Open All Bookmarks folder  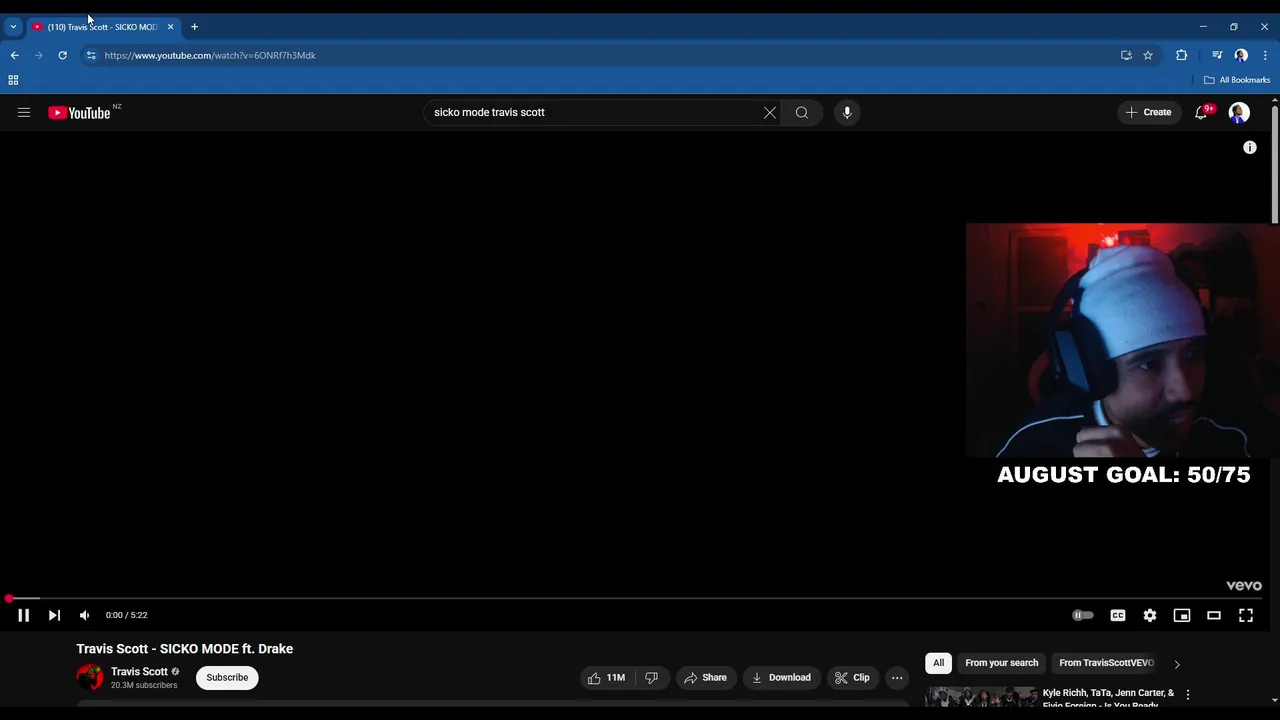coord(1237,80)
